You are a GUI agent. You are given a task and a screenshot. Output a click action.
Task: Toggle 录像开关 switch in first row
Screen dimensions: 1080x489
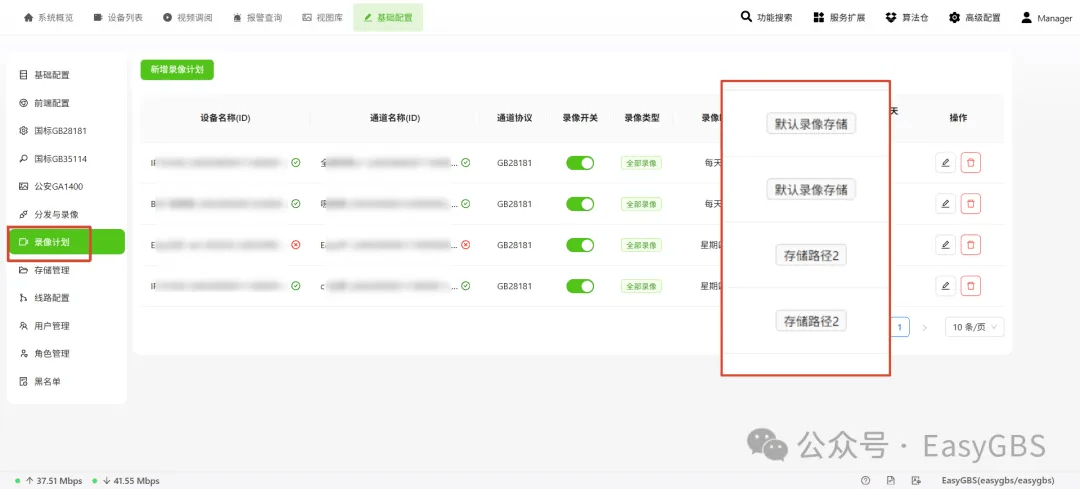(x=580, y=163)
